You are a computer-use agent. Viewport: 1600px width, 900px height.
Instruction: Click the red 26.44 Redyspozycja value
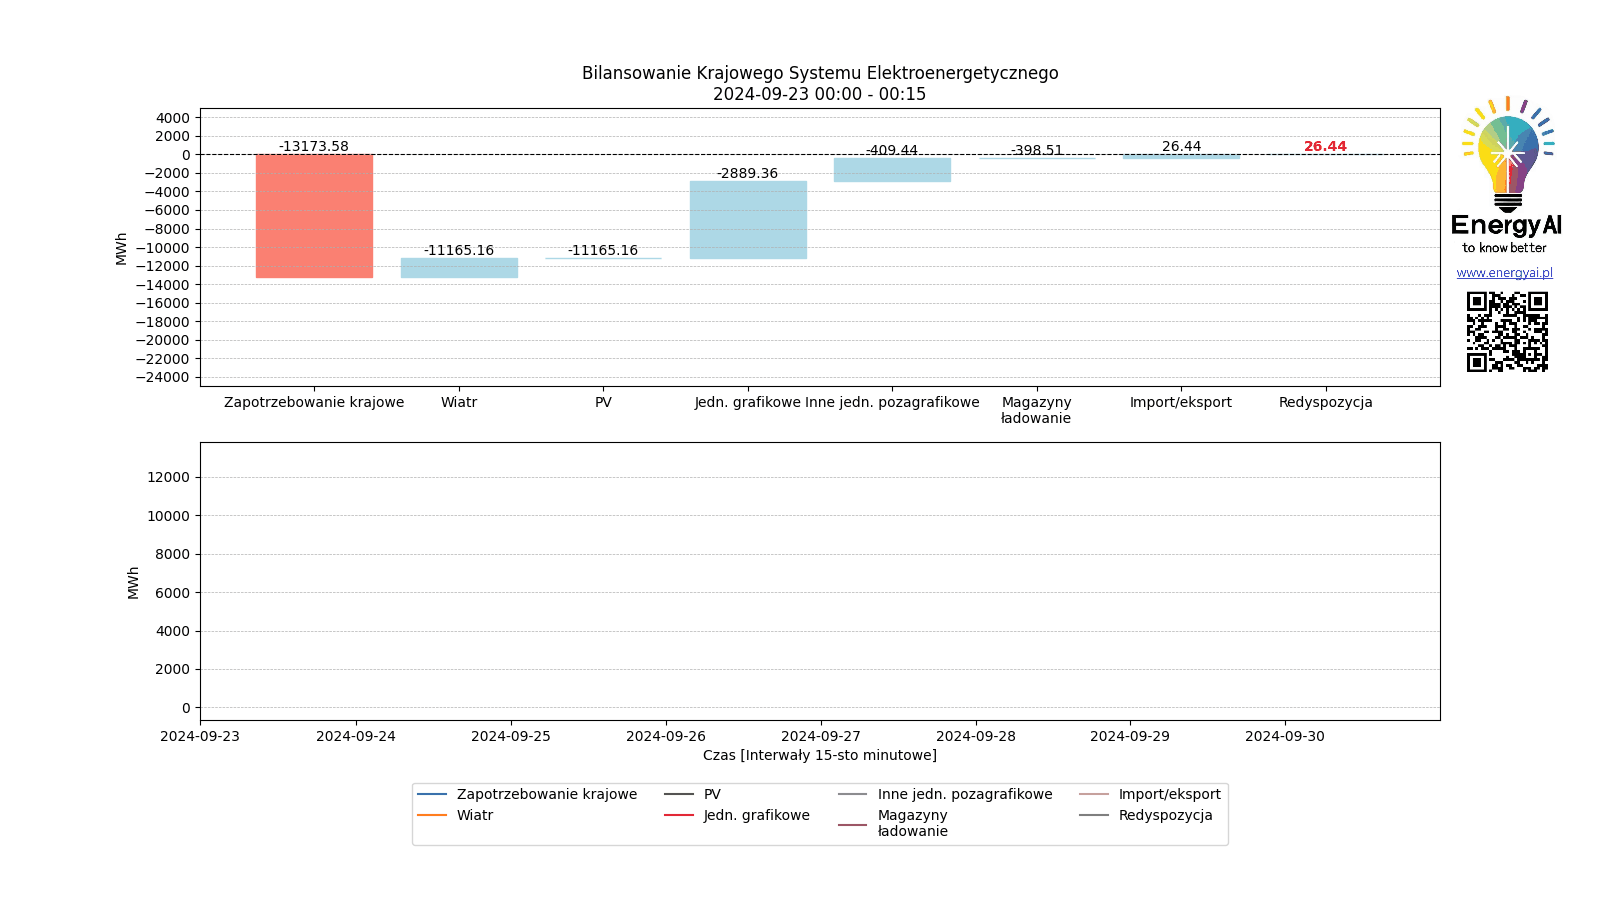[1325, 147]
